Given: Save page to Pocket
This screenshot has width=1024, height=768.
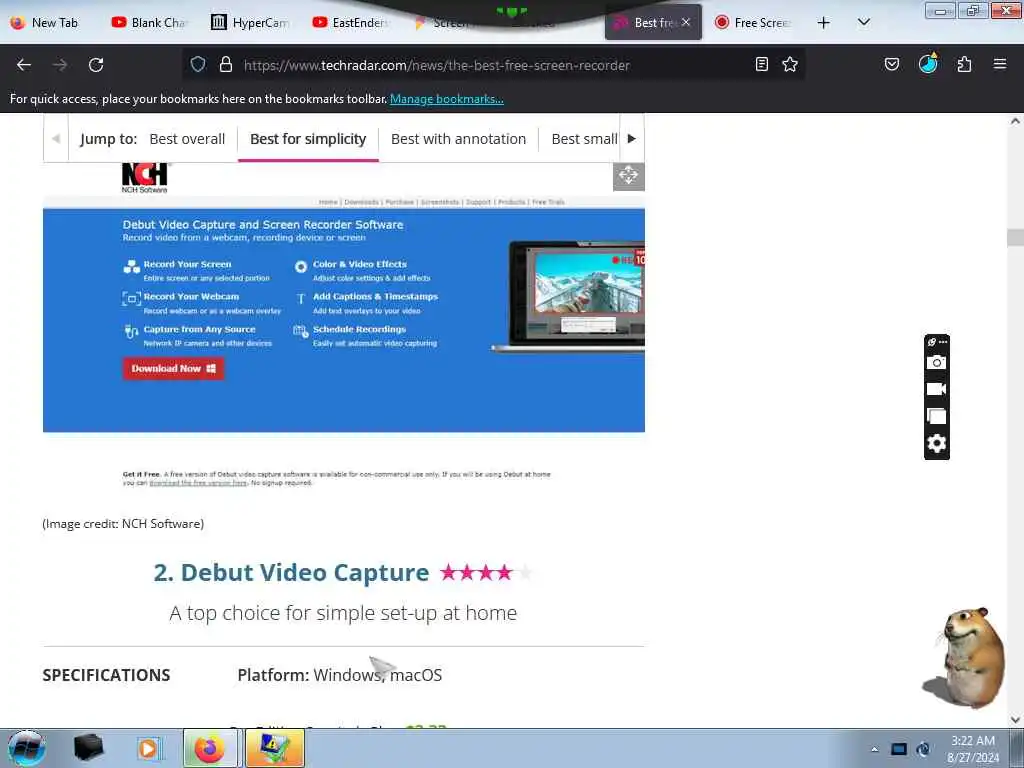Looking at the screenshot, I should click(x=892, y=64).
